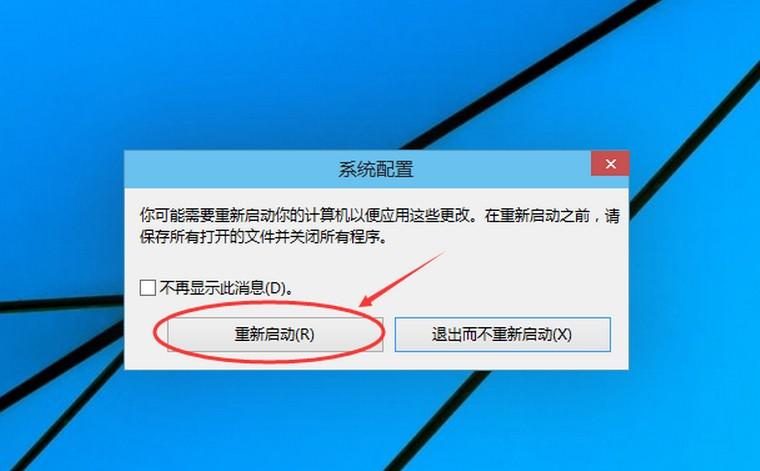Click the empty title bar area left of 系统配置
Viewport: 760px width, 471px height.
coord(231,170)
